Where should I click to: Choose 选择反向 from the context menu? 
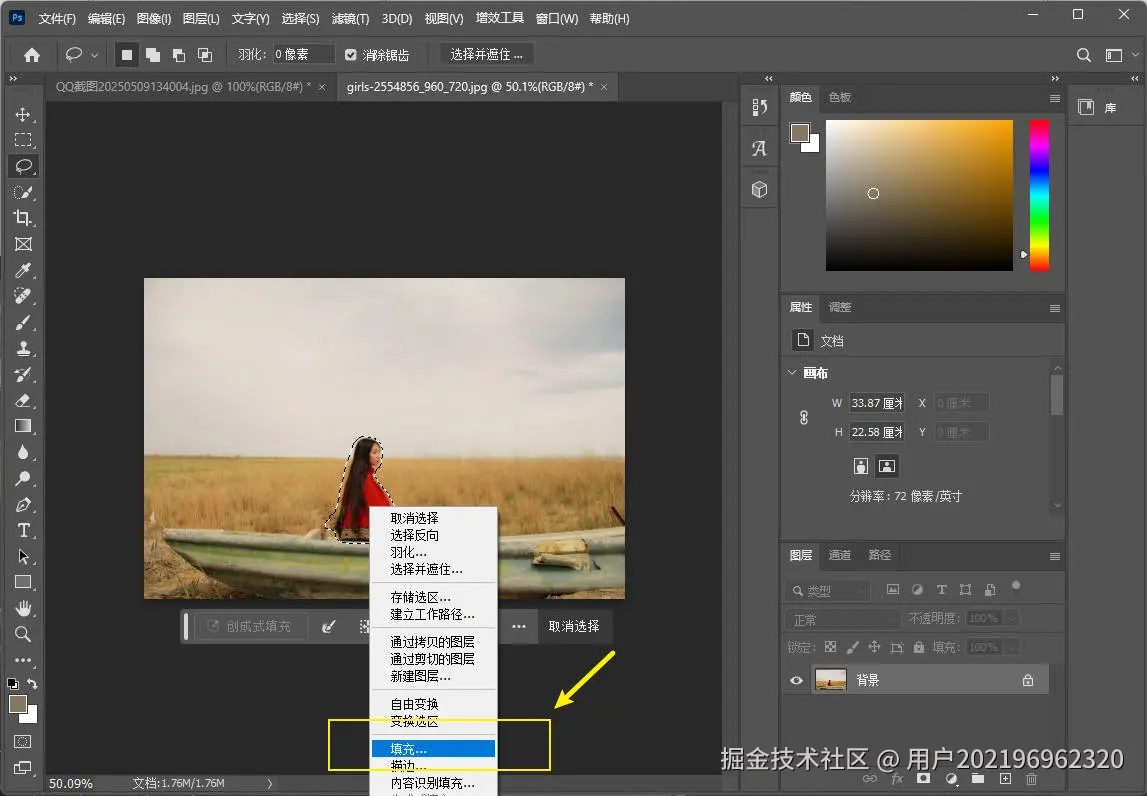(433, 535)
